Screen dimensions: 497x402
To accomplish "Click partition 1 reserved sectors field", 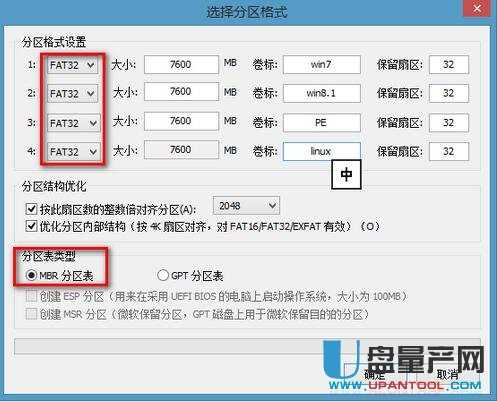I will [449, 64].
